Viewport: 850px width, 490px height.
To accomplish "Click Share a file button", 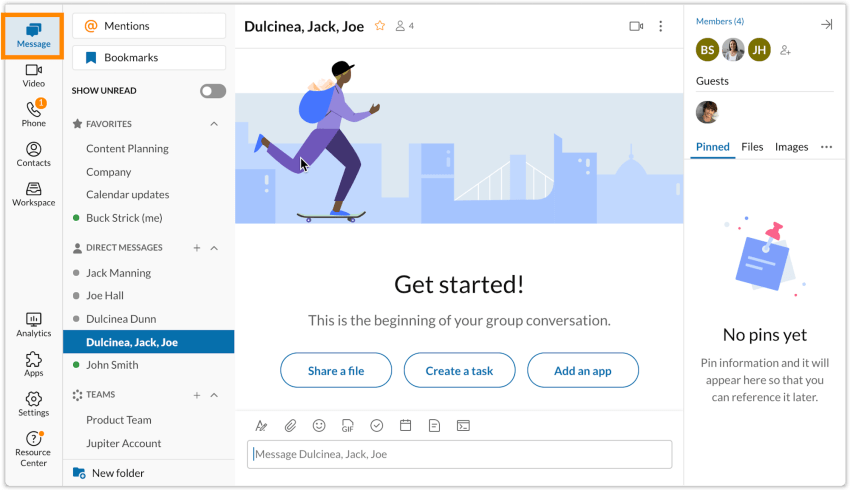I will 336,371.
